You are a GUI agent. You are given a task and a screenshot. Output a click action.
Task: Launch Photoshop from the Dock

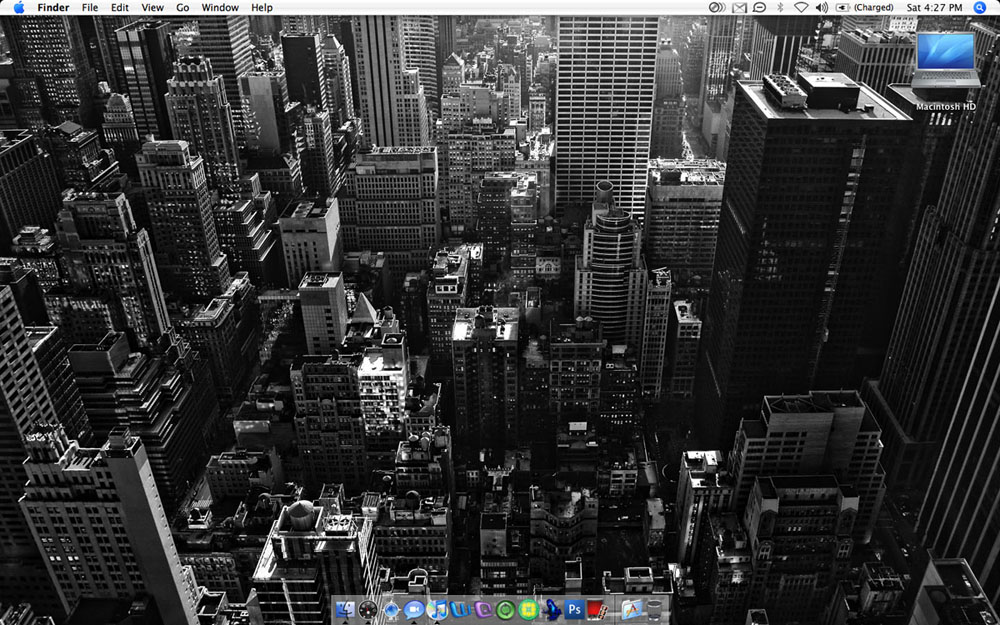(574, 610)
